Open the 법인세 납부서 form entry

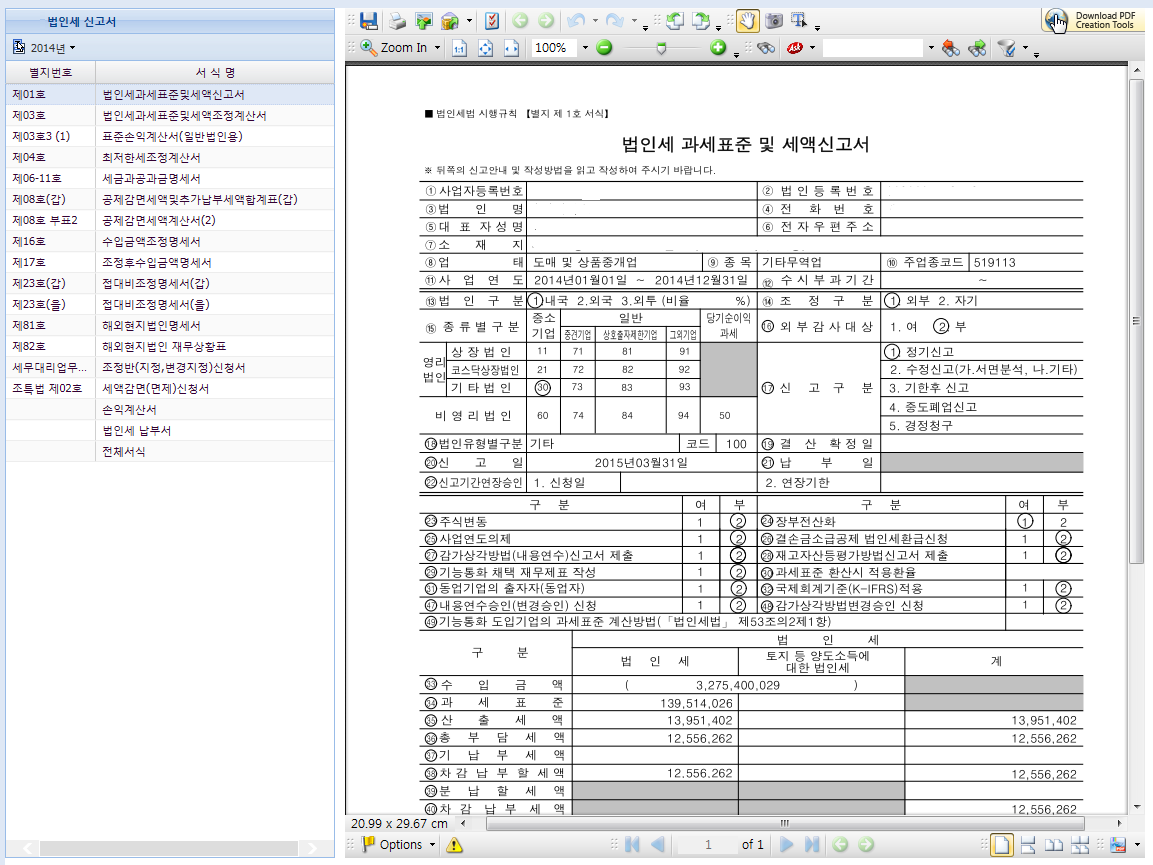point(136,430)
